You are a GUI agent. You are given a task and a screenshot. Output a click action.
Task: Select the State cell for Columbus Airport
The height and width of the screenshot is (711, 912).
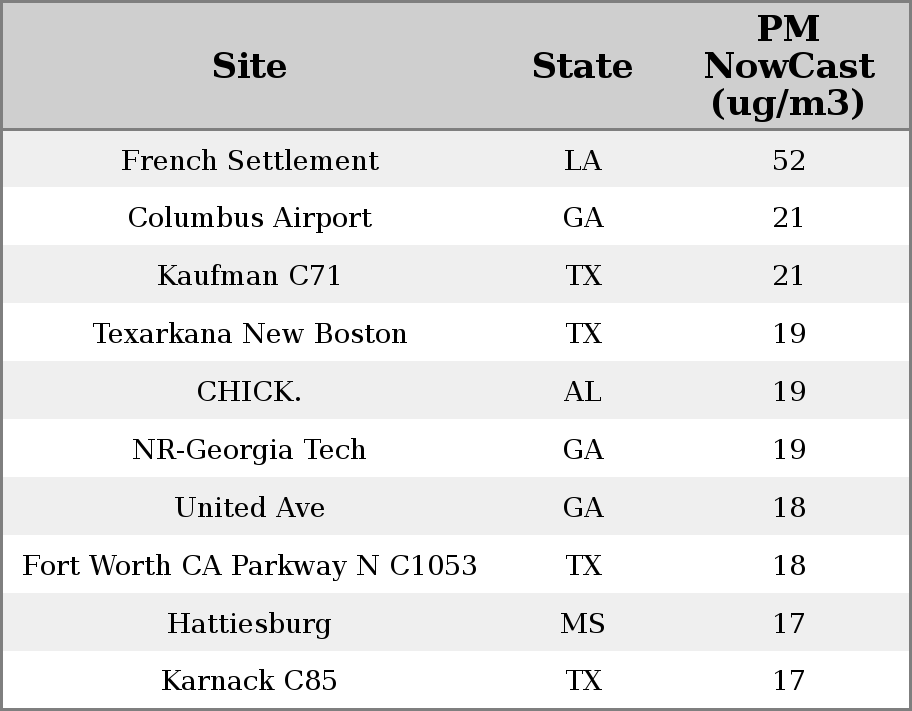pyautogui.click(x=583, y=218)
